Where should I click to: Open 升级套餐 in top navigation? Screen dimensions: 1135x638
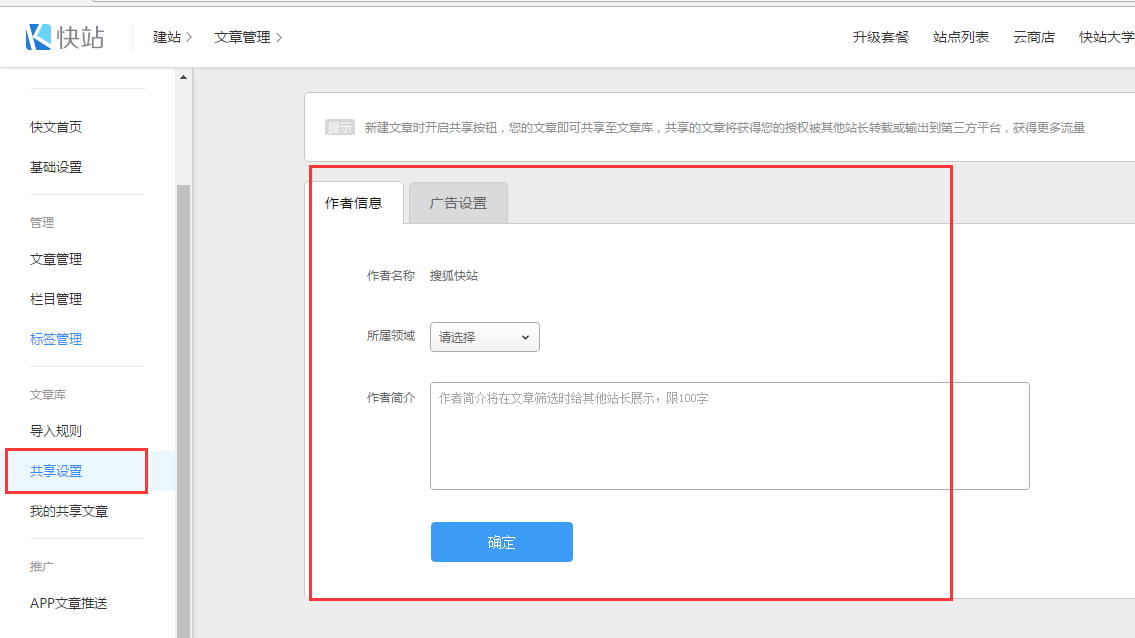(881, 37)
